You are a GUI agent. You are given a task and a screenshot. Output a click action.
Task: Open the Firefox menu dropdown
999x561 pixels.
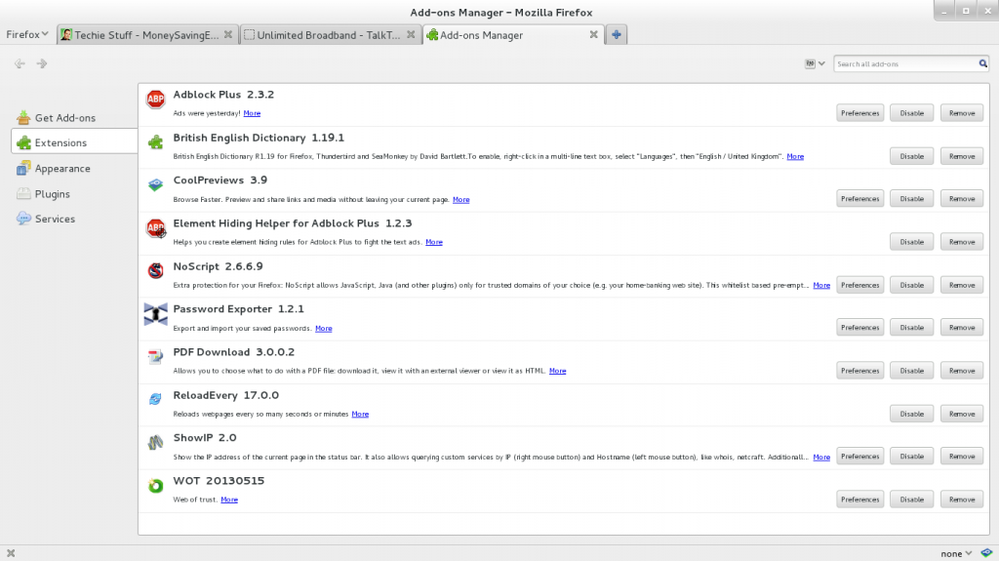(27, 34)
